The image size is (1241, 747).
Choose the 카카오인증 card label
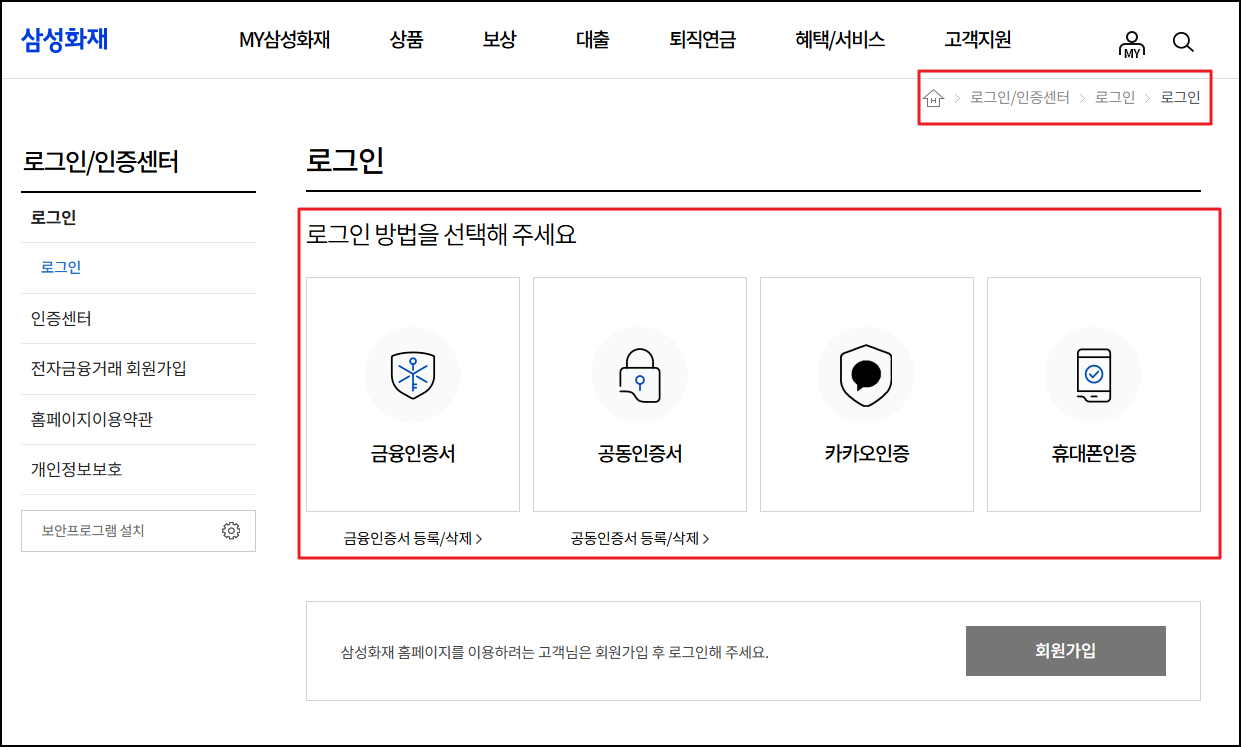[x=866, y=454]
